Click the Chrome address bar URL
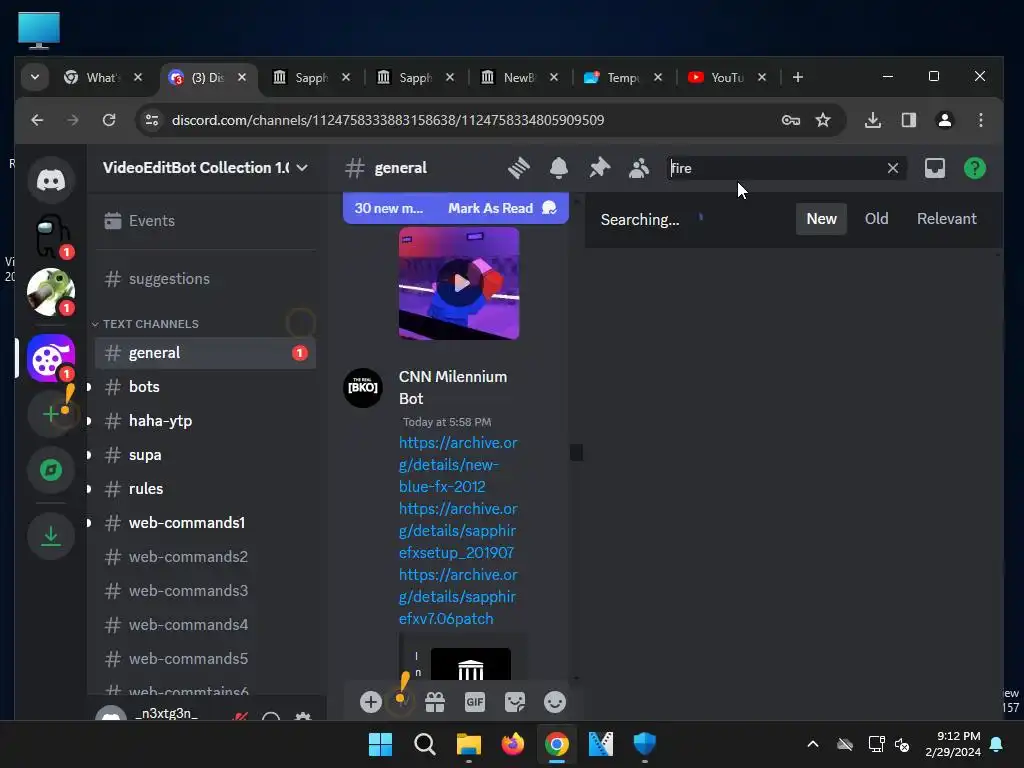Image resolution: width=1024 pixels, height=768 pixels. 388,120
